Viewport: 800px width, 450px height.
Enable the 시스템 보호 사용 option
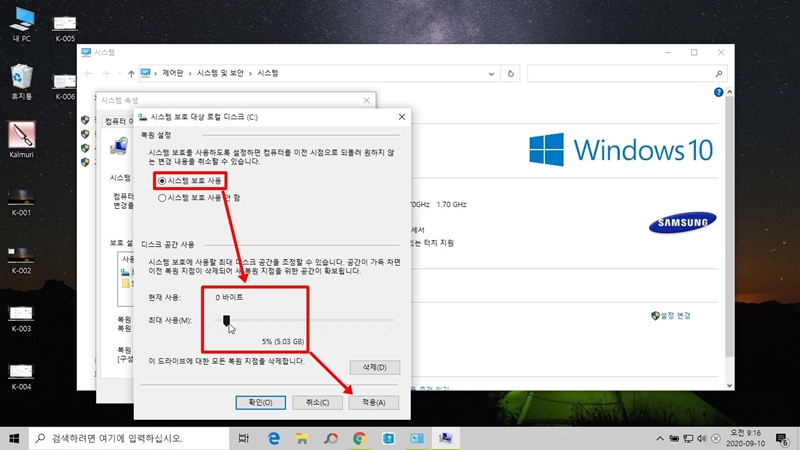(190, 181)
